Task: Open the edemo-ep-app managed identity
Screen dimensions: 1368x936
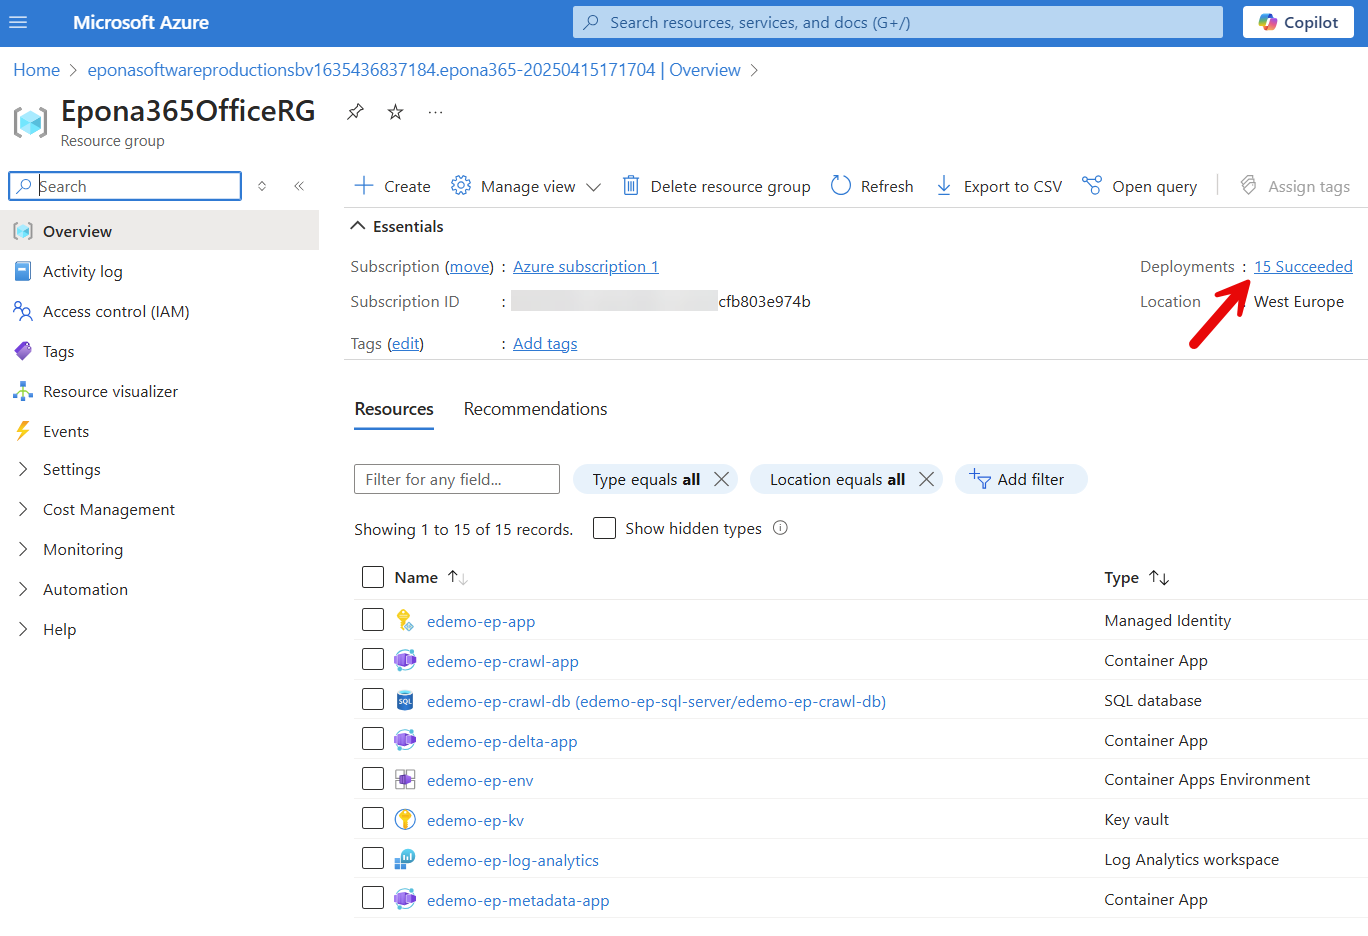Action: [x=481, y=621]
